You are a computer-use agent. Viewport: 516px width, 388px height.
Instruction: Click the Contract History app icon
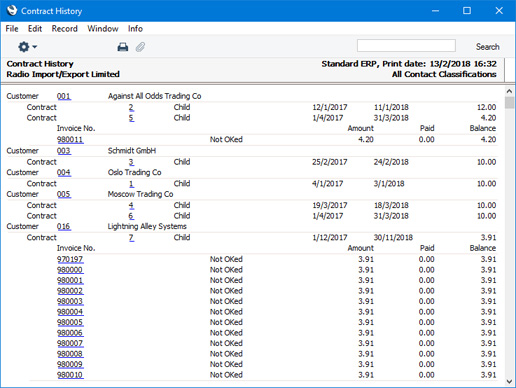pos(12,10)
